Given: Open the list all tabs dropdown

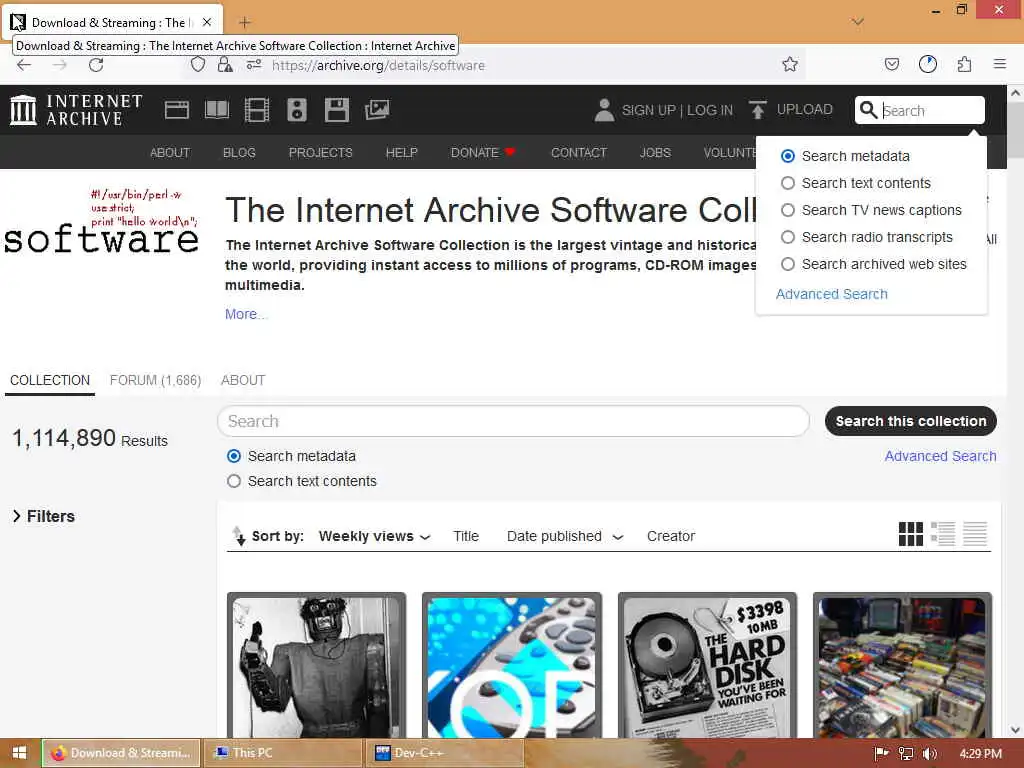Looking at the screenshot, I should click(x=857, y=22).
